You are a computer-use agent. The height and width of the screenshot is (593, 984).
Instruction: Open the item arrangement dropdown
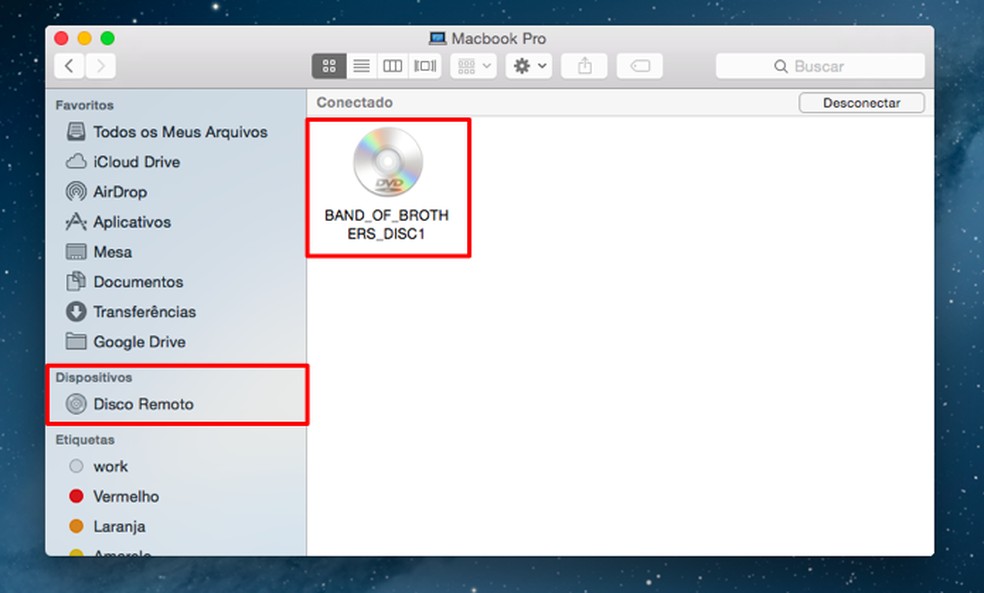(474, 66)
